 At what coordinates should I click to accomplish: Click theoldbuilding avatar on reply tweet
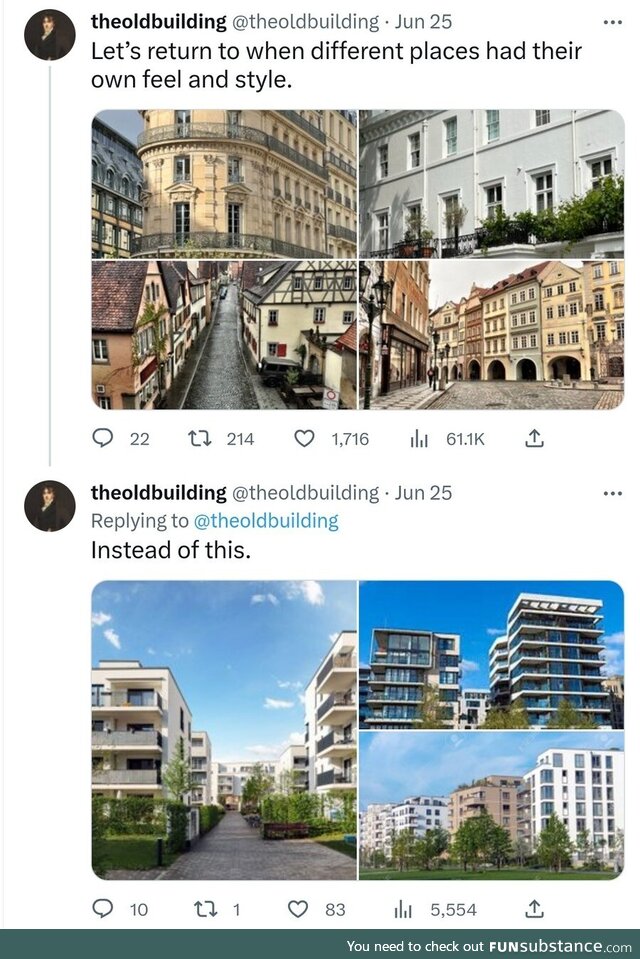tap(50, 506)
